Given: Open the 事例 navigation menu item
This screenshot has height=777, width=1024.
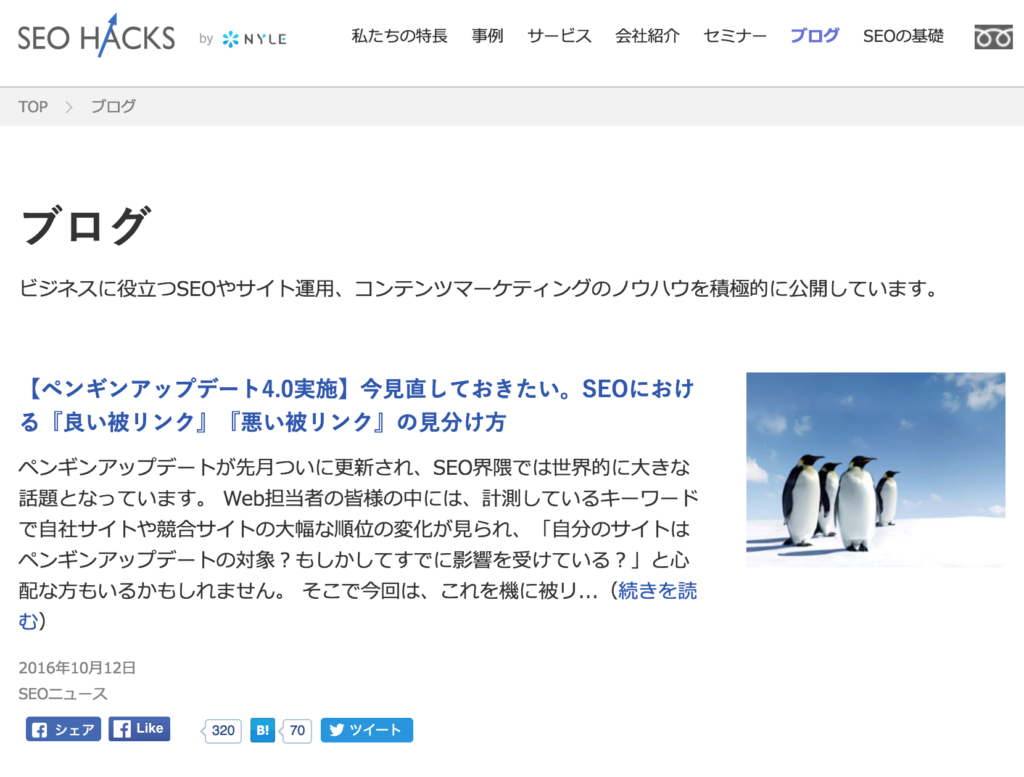Looking at the screenshot, I should [x=487, y=36].
